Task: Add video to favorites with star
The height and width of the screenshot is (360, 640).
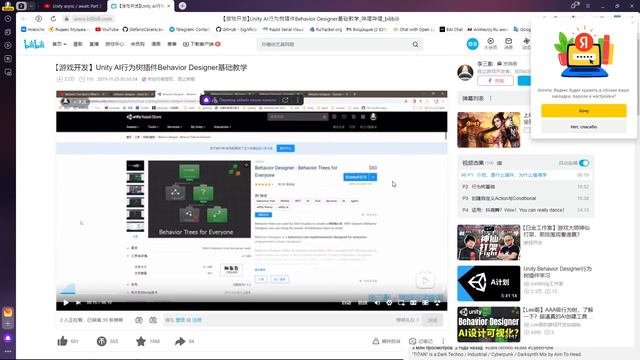Action: (141, 341)
